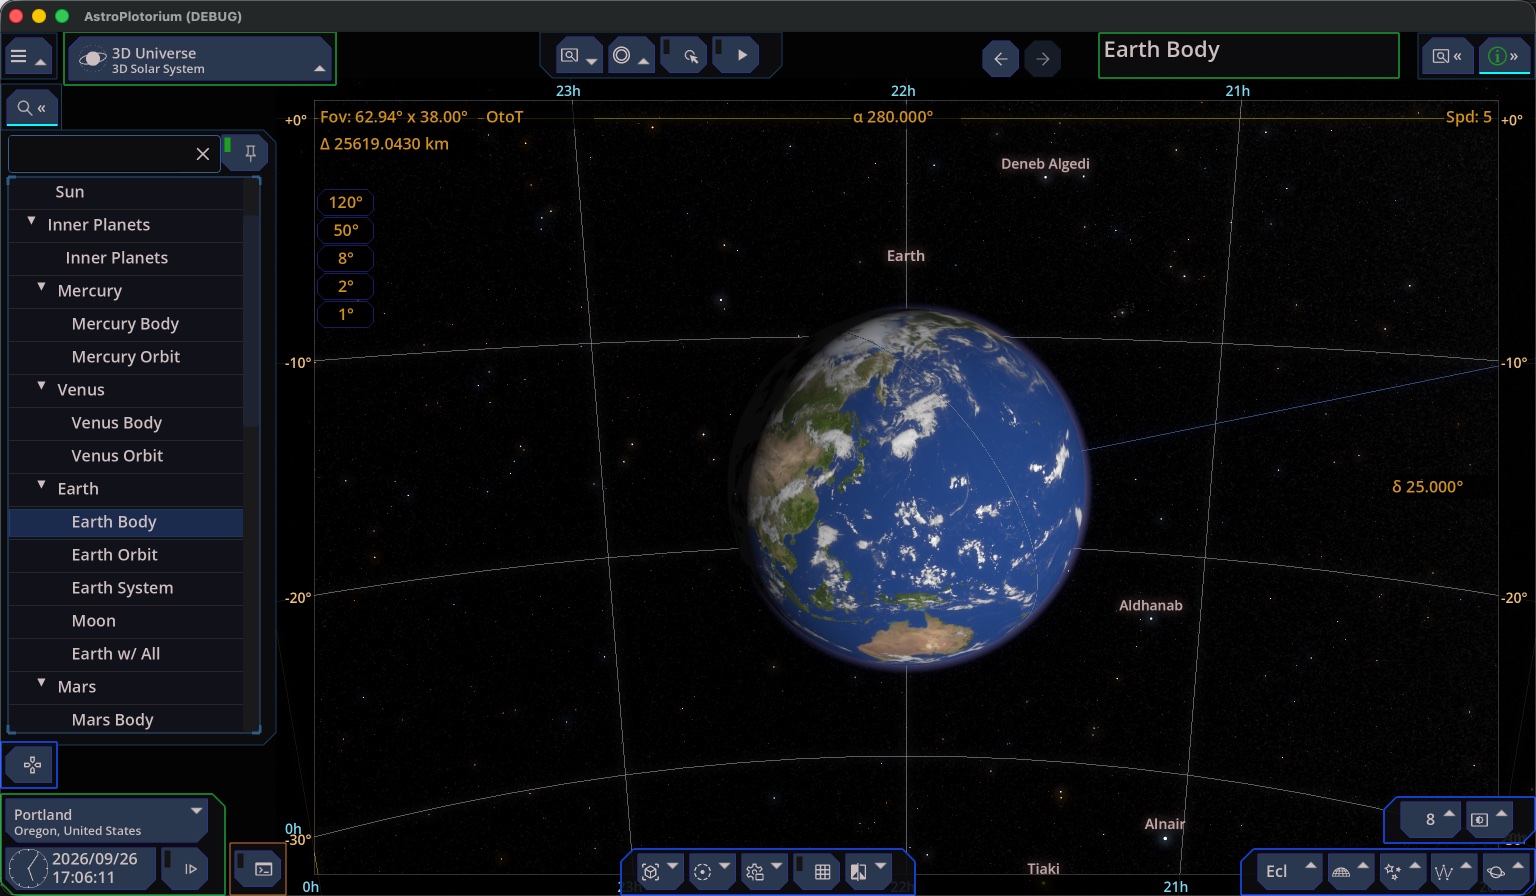Set field of view to 1°
The height and width of the screenshot is (896, 1536).
pyautogui.click(x=345, y=314)
